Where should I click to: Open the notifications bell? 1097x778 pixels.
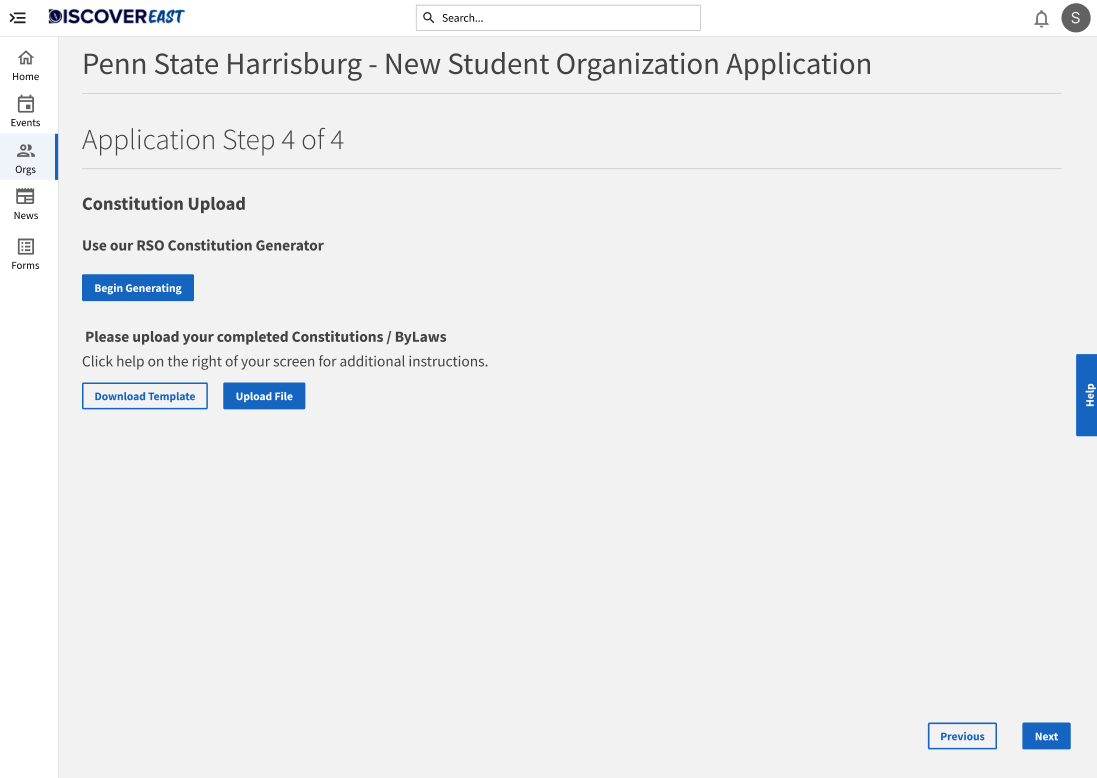[1041, 18]
